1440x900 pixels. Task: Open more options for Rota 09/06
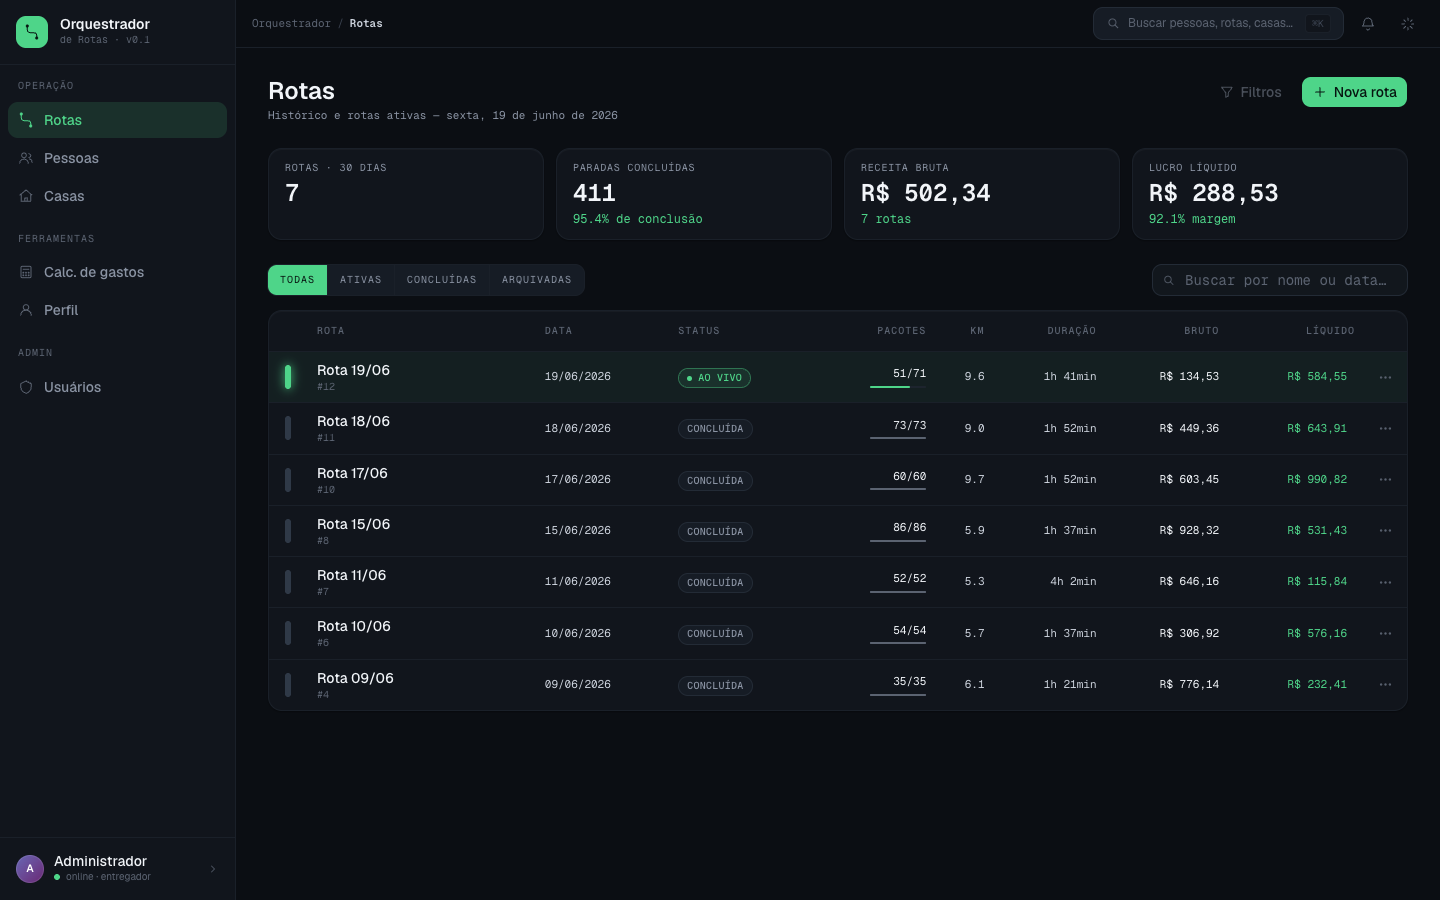(1385, 684)
